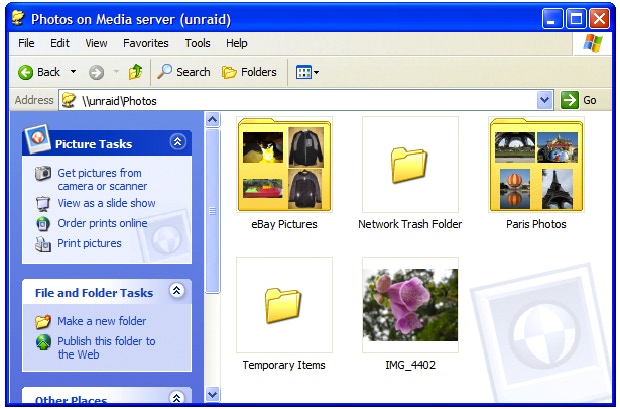Open the Favorites menu
Screen dimensions: 620x409
pyautogui.click(x=146, y=43)
